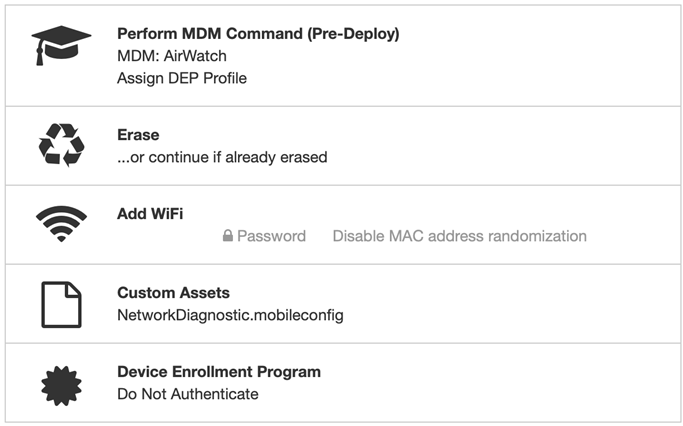This screenshot has height=426, width=683.
Task: Click the MDM: AirWatch text
Action: coord(172,56)
